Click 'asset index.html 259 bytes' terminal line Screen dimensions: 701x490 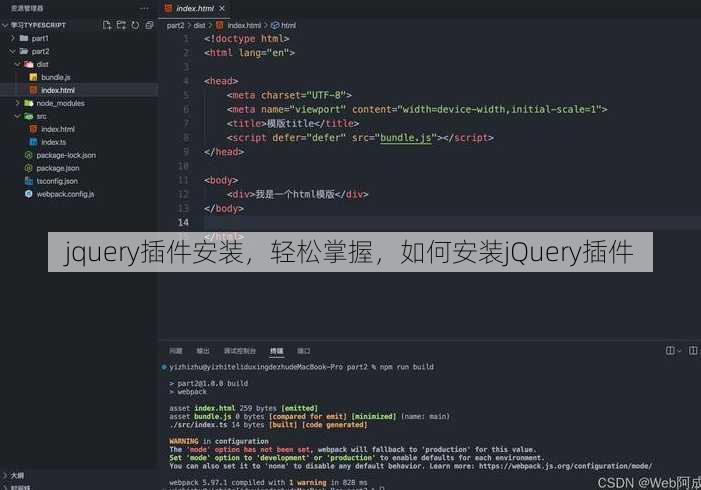244,408
